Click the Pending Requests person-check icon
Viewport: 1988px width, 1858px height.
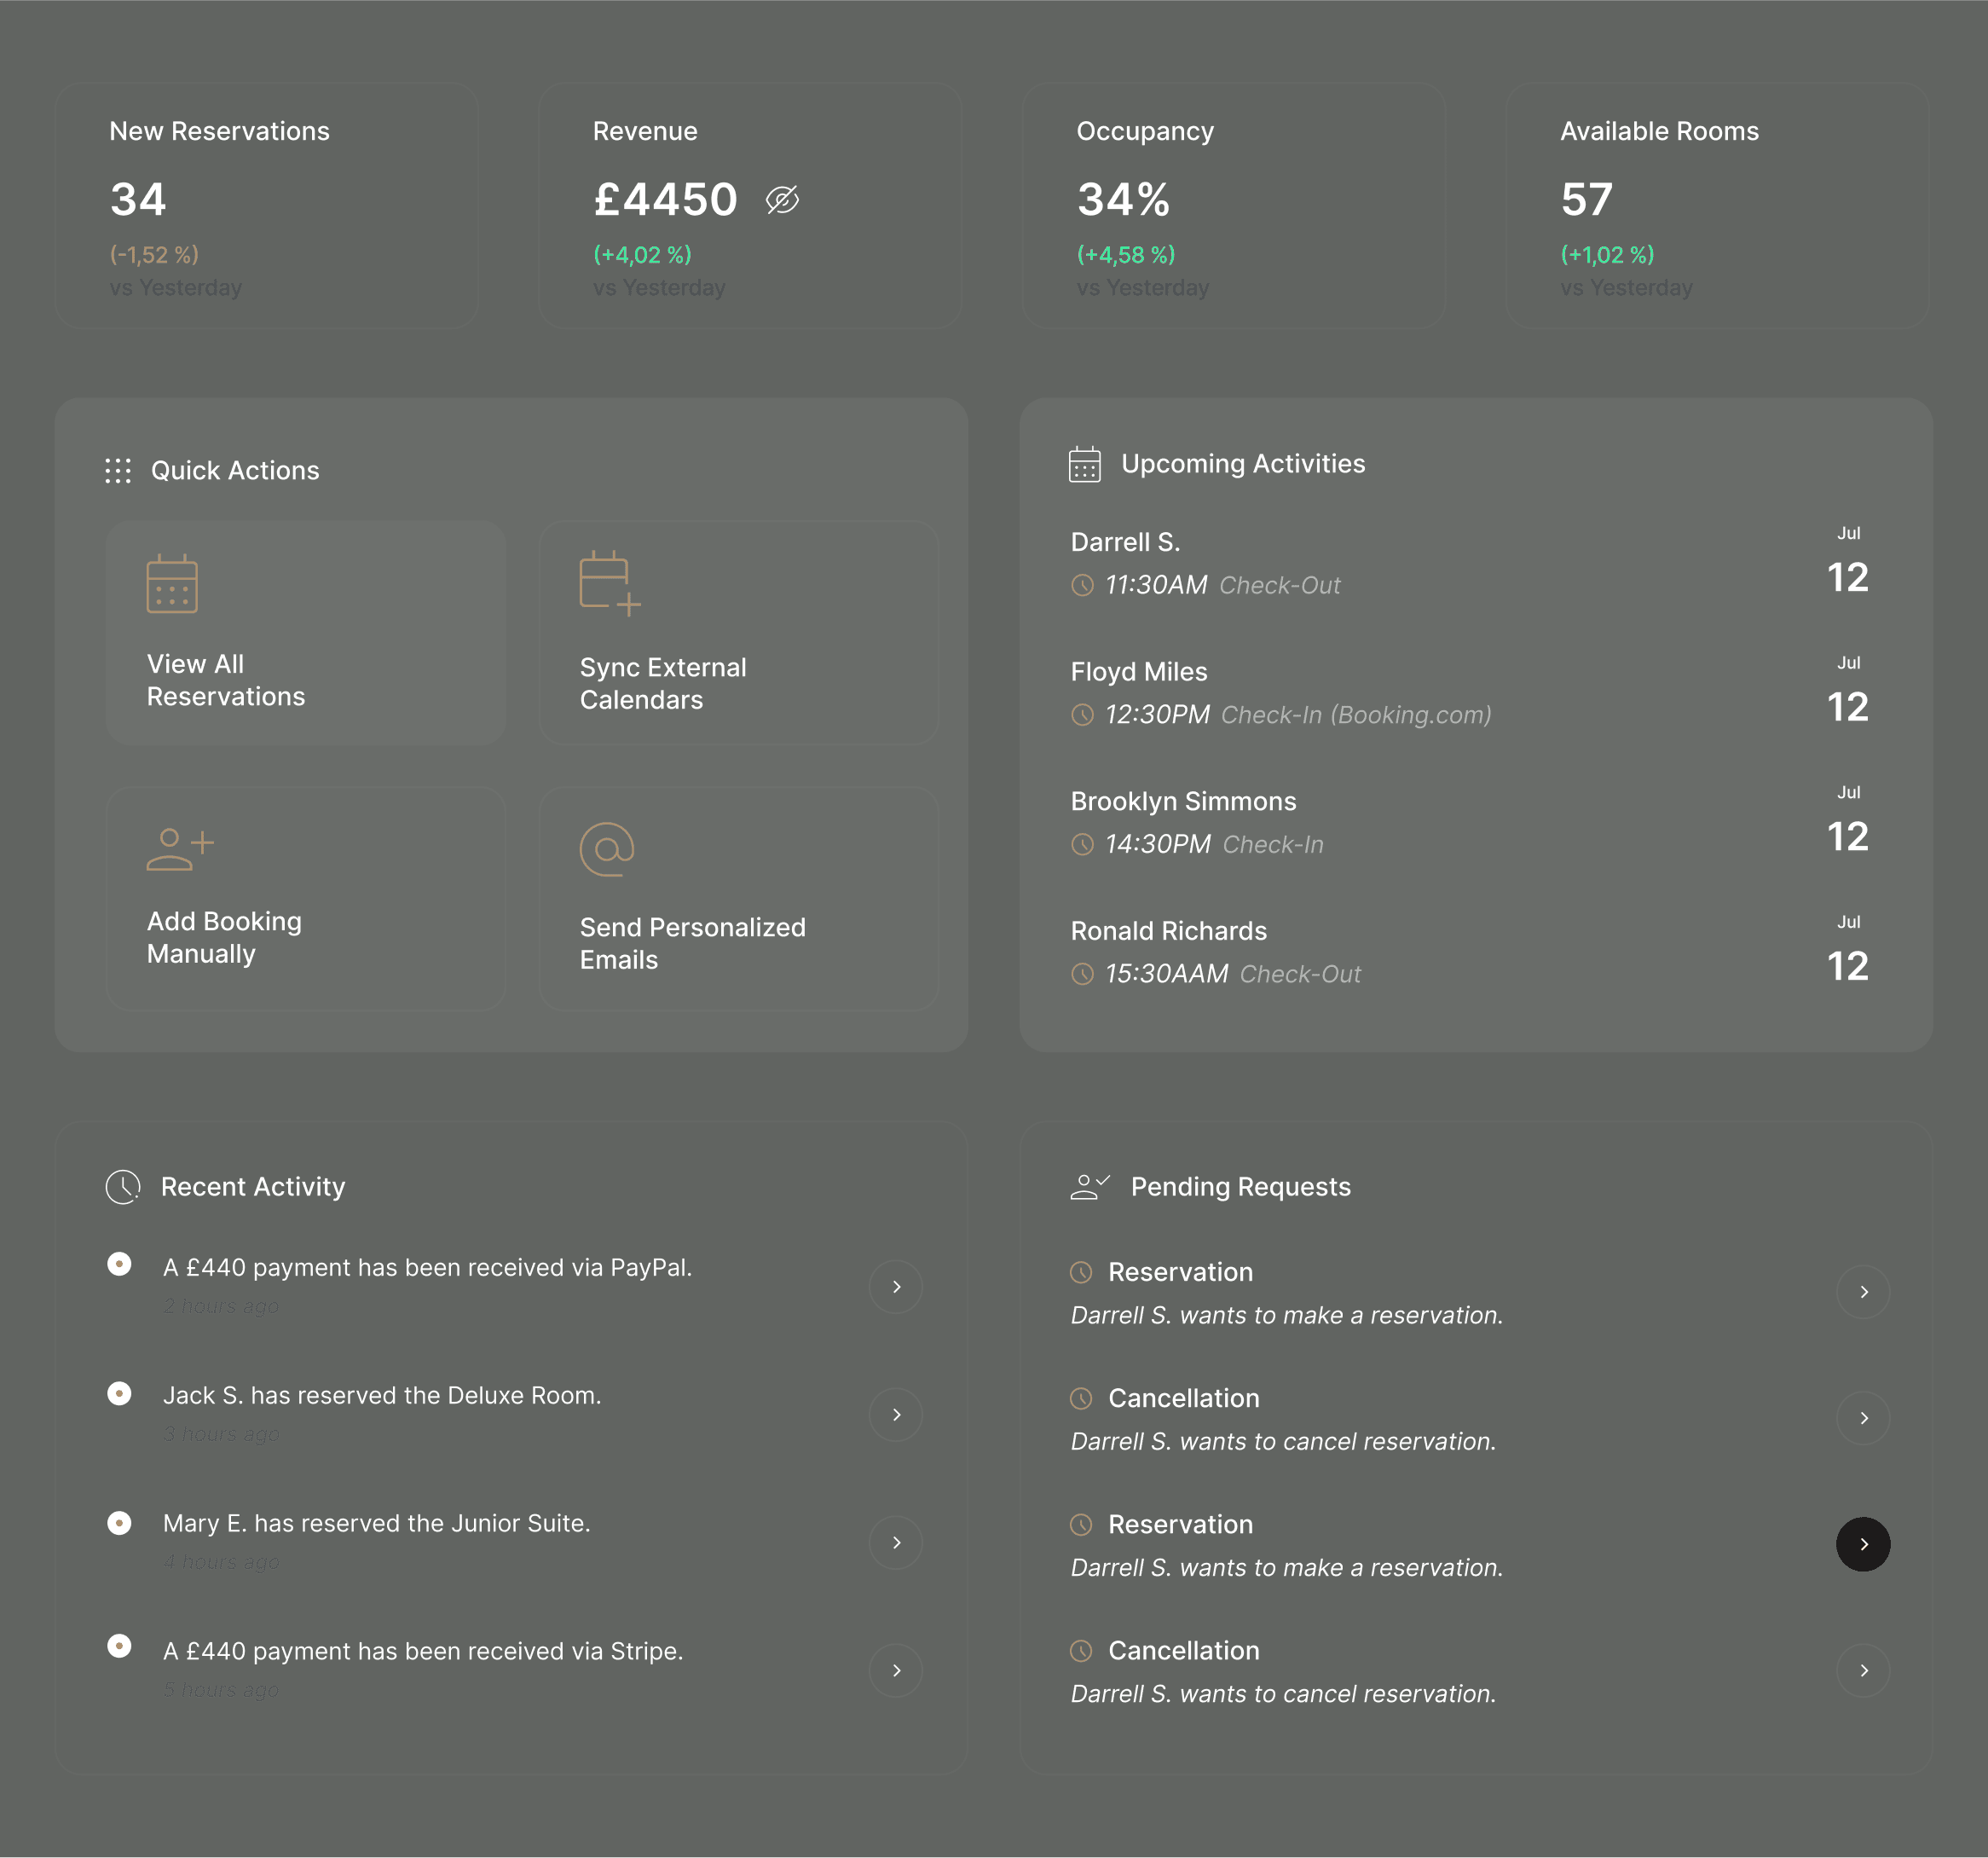[1089, 1187]
